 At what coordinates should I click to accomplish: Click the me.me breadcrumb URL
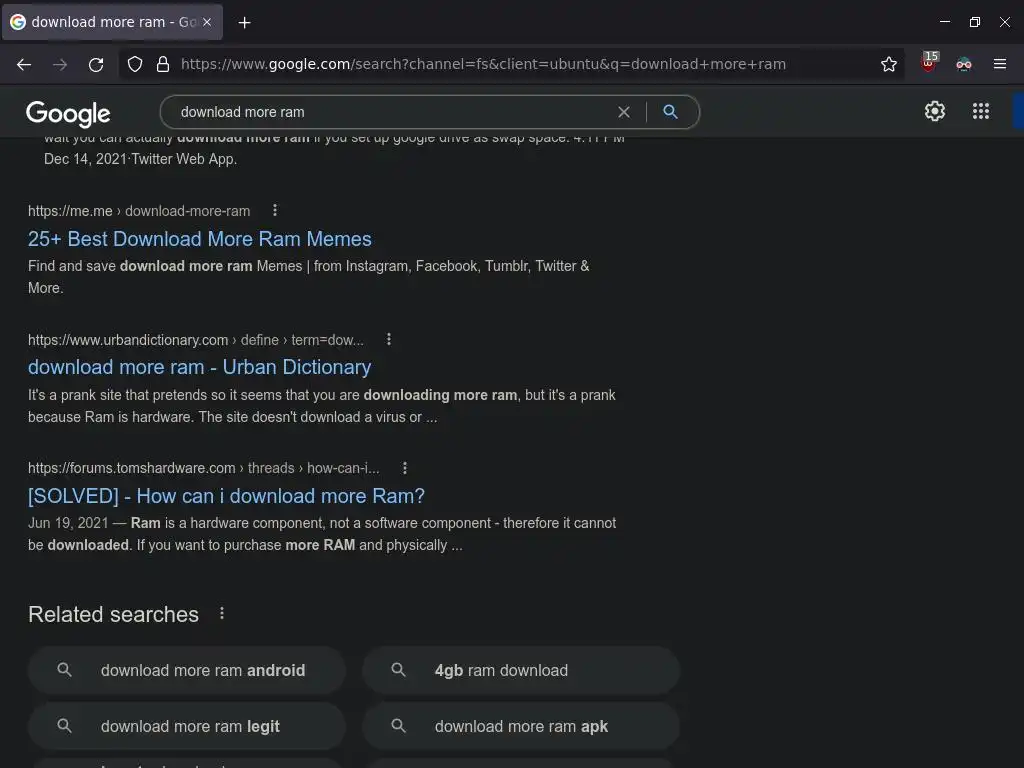(x=139, y=211)
